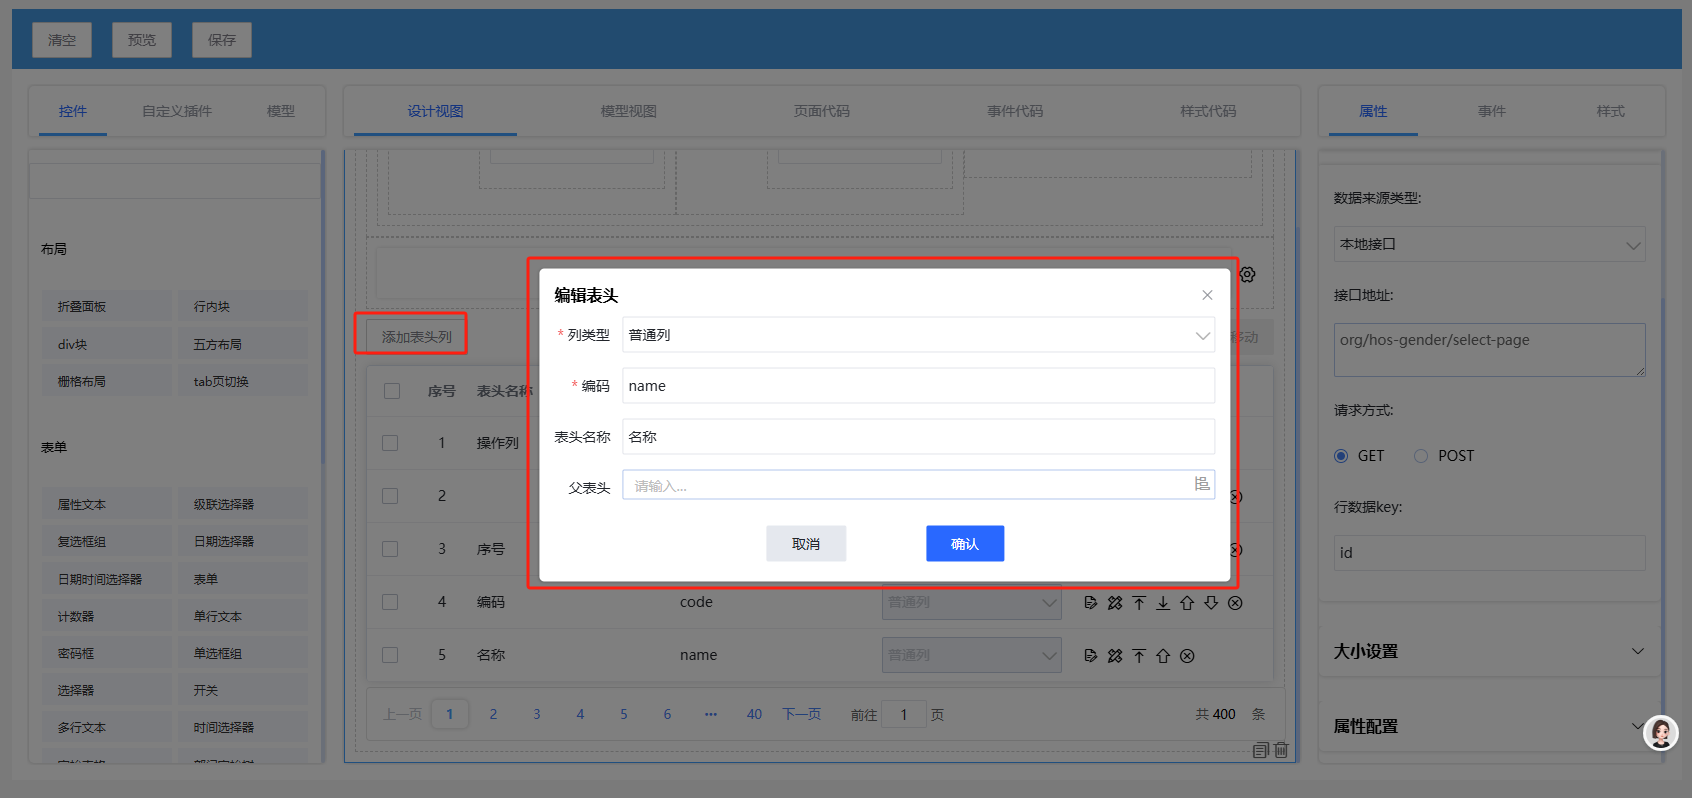
Task: Open the 列类型 dropdown in dialog
Action: [917, 335]
